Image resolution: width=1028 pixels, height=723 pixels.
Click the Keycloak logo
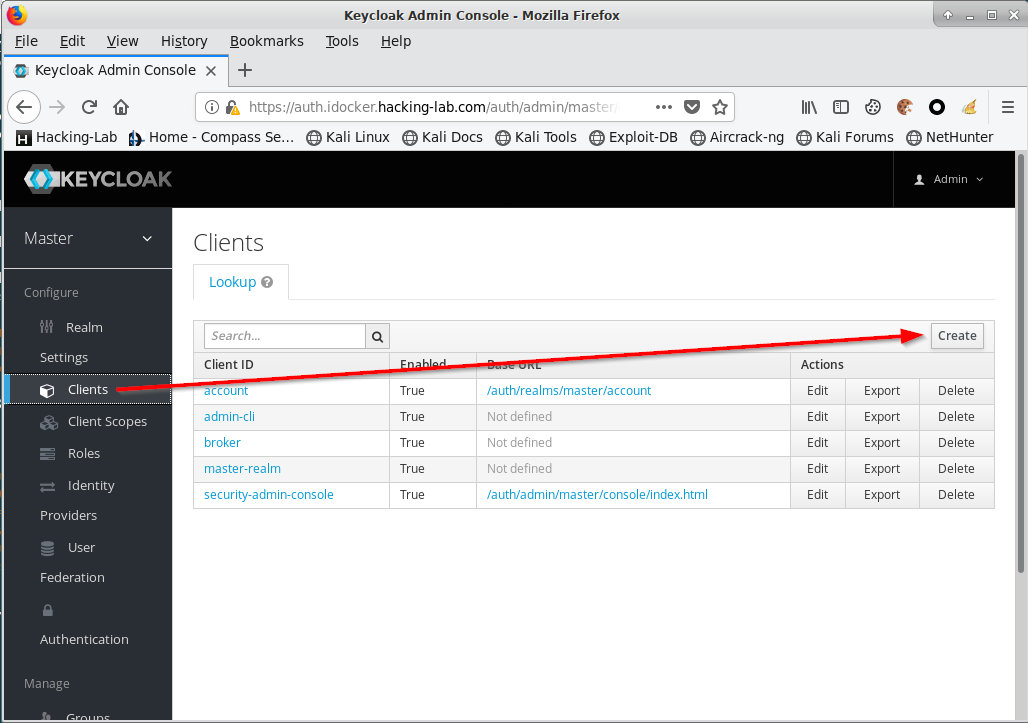[98, 179]
